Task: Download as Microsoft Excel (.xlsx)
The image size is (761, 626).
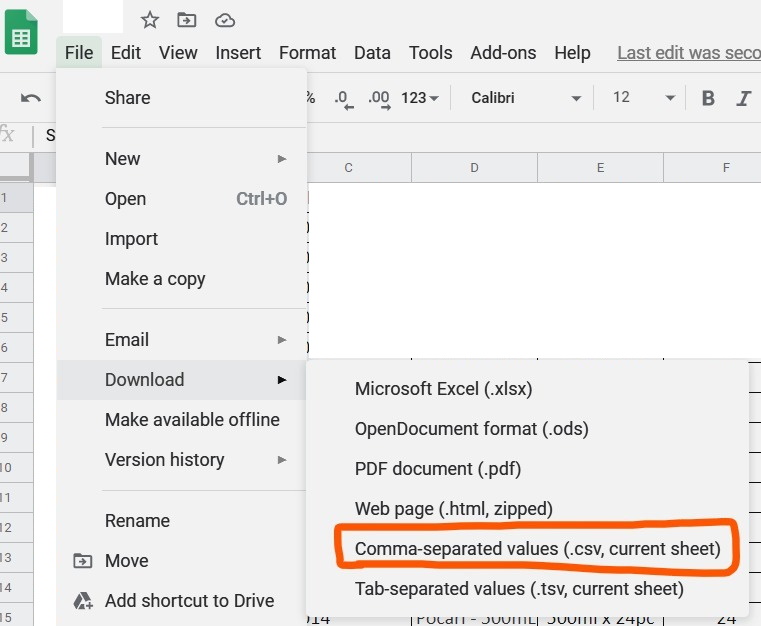Action: click(528, 389)
